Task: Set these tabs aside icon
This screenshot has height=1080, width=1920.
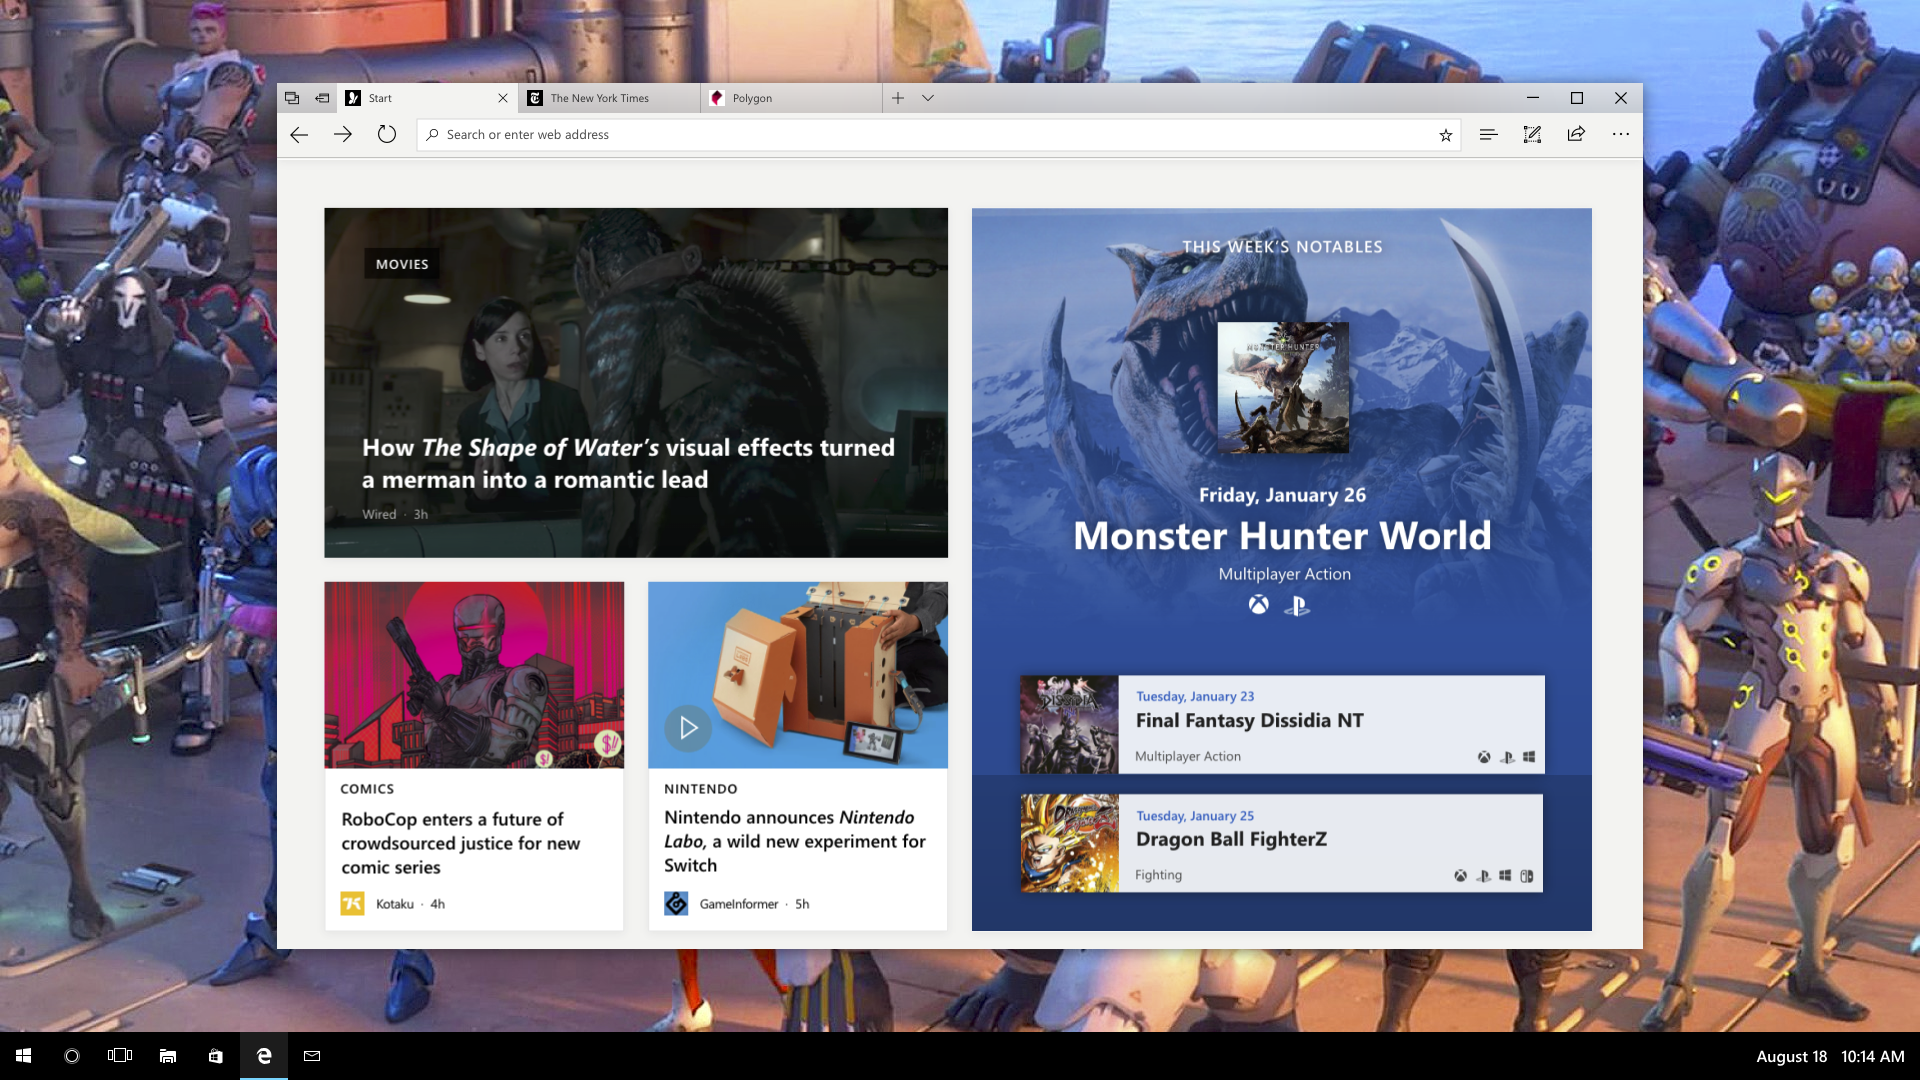Action: coord(322,98)
